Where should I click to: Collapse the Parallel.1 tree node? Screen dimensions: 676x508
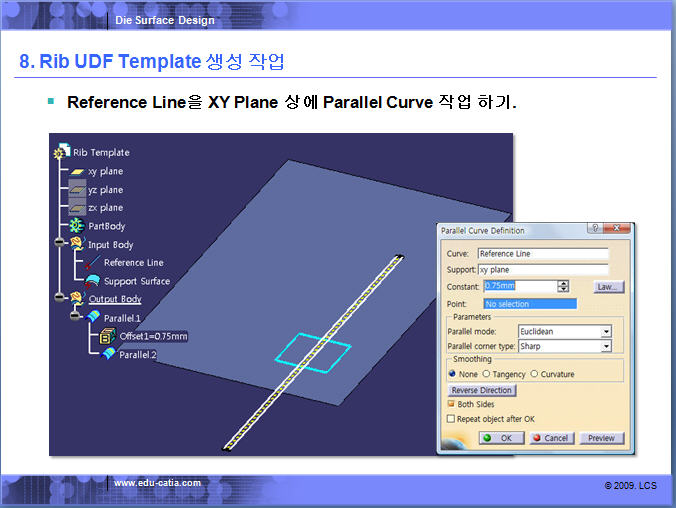pos(76,317)
